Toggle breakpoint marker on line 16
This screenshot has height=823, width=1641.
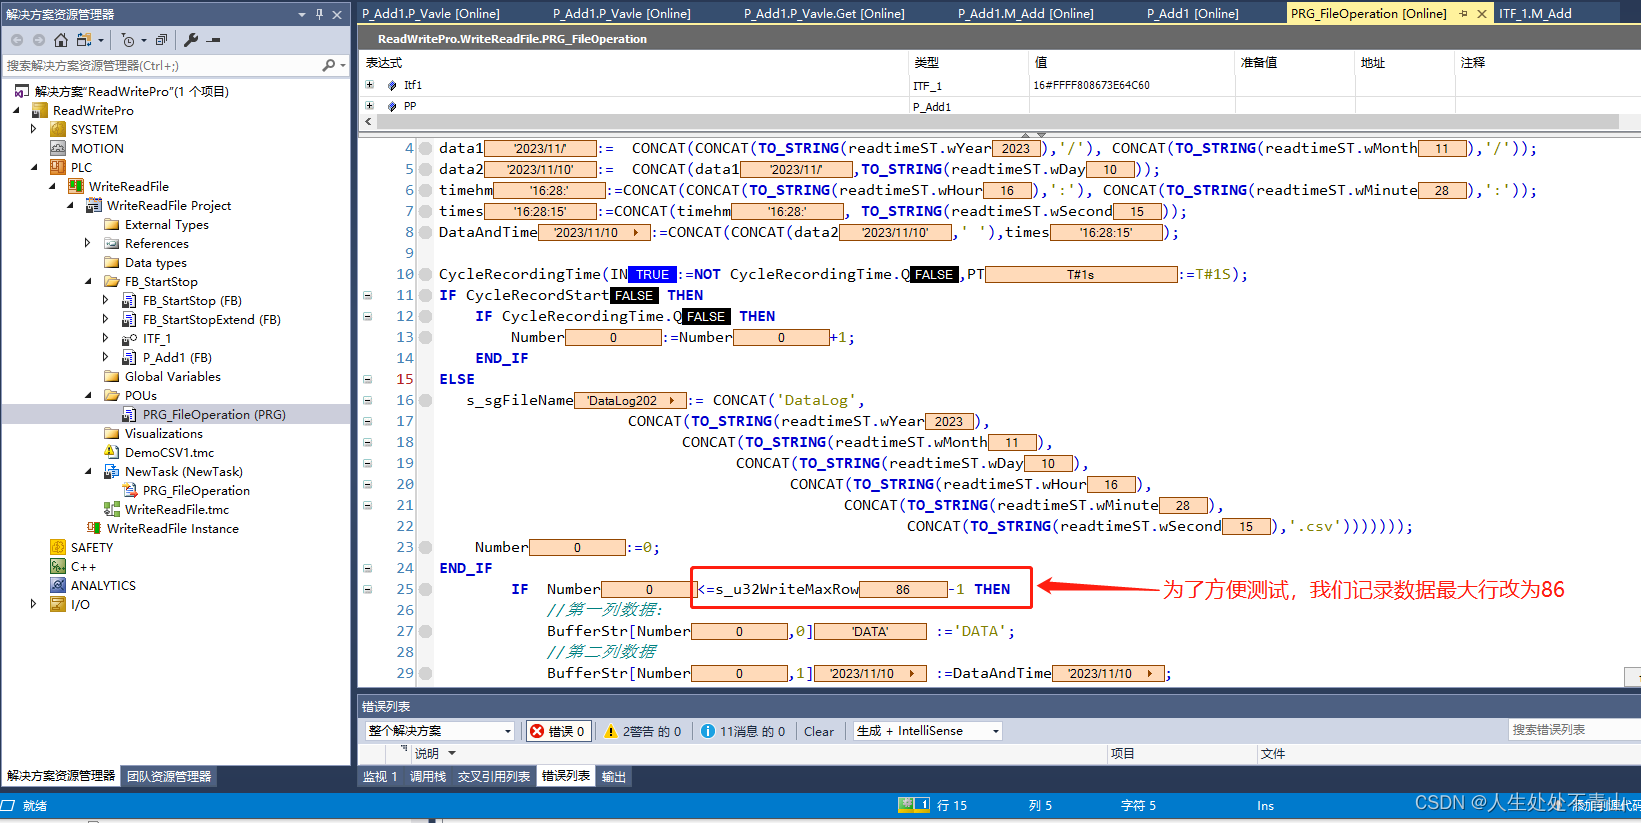[x=425, y=400]
